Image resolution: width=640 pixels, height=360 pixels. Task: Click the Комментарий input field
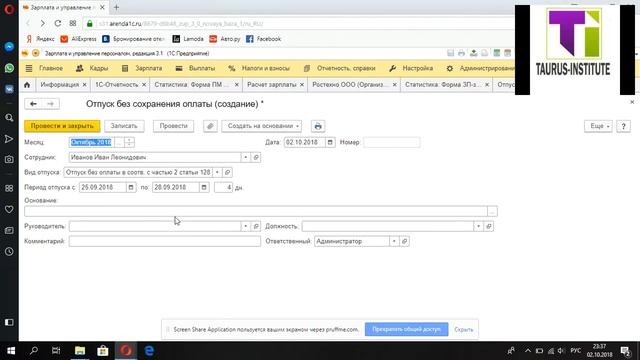click(x=164, y=241)
